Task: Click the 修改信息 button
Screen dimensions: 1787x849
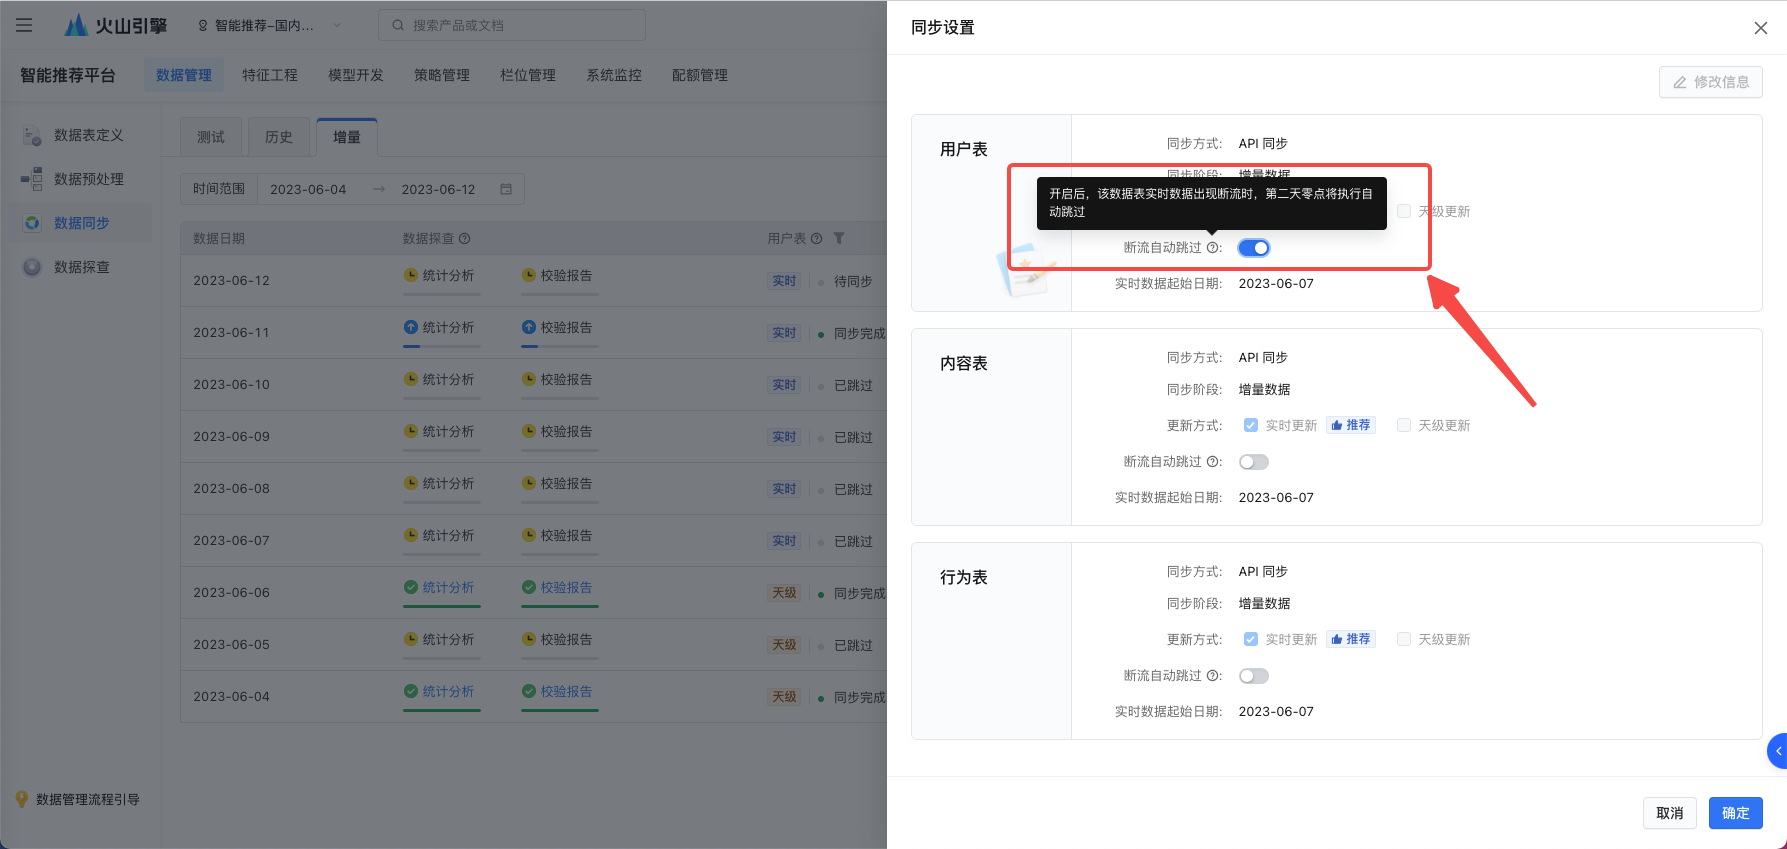Action: pos(1710,82)
